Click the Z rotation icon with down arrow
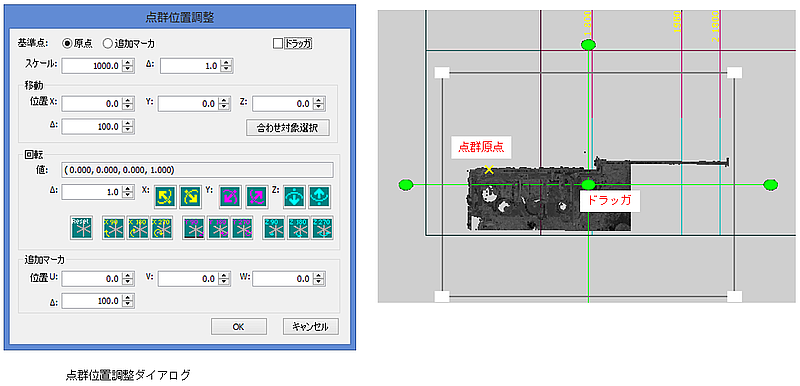The width and height of the screenshot is (800, 386). pyautogui.click(x=295, y=196)
